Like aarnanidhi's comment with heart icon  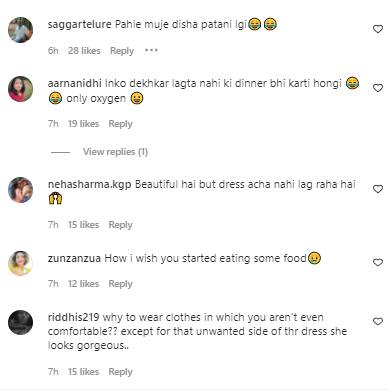[377, 88]
